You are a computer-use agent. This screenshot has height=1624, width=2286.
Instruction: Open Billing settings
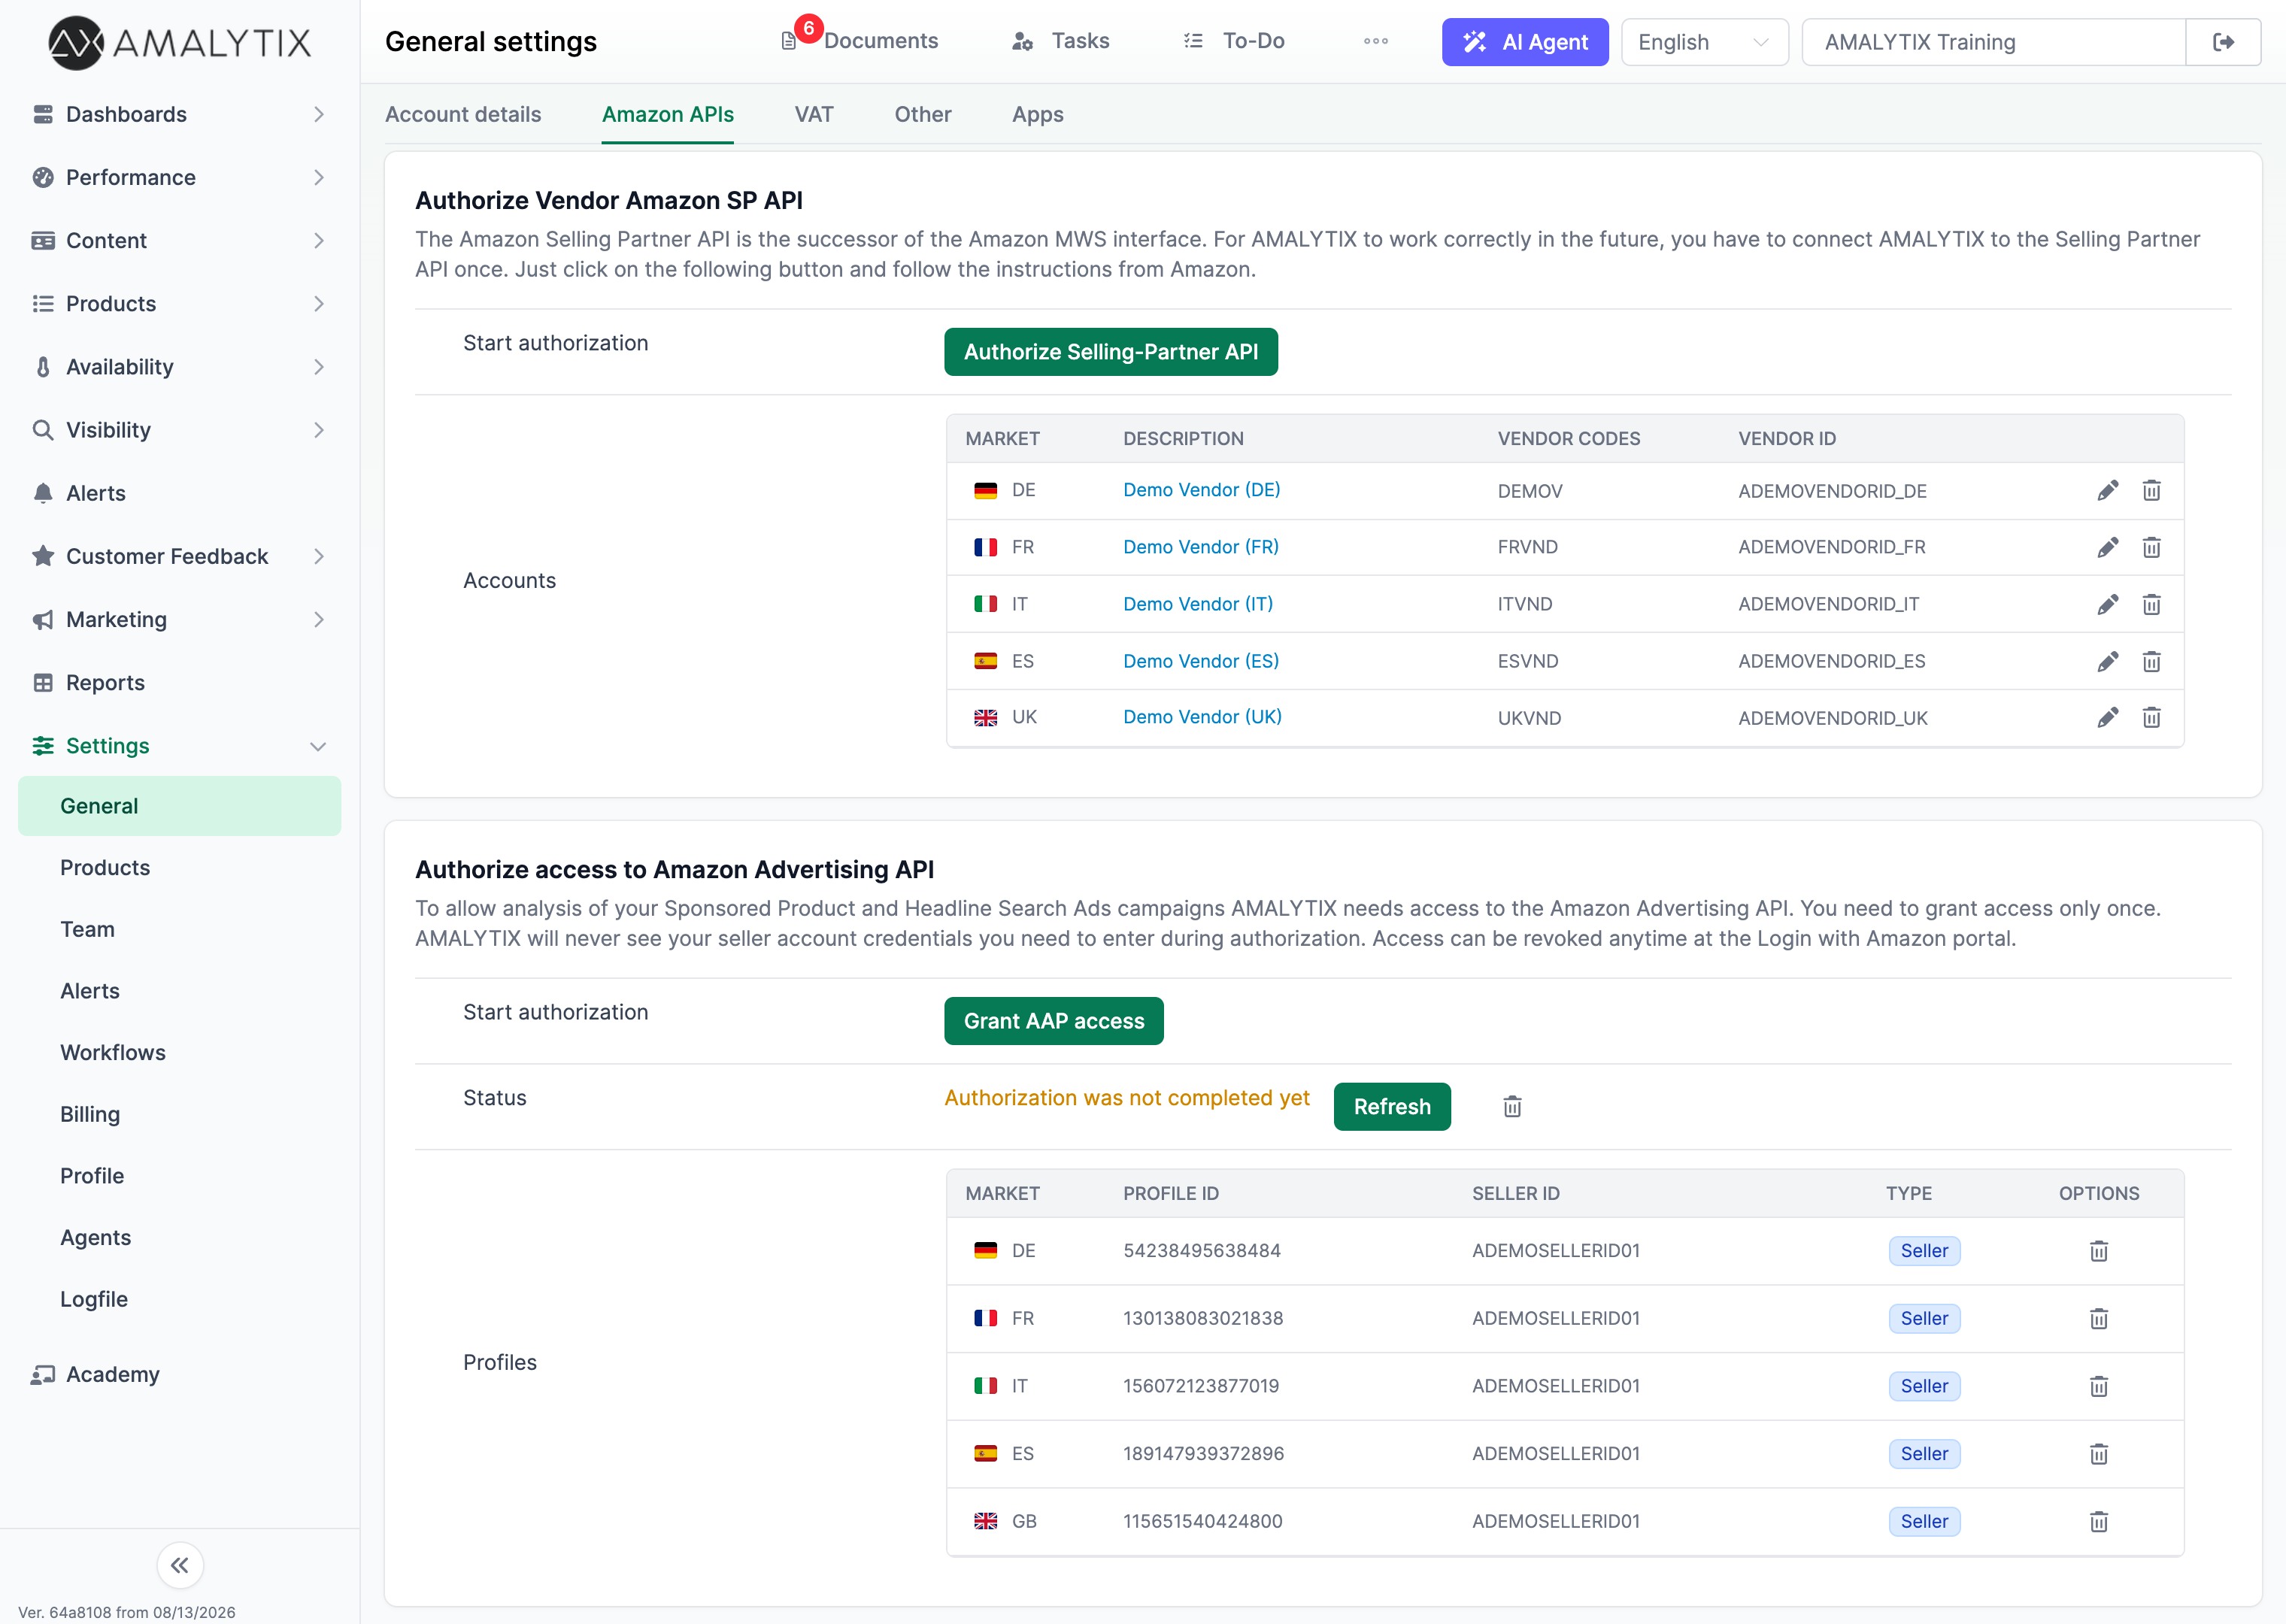[x=180, y=1114]
